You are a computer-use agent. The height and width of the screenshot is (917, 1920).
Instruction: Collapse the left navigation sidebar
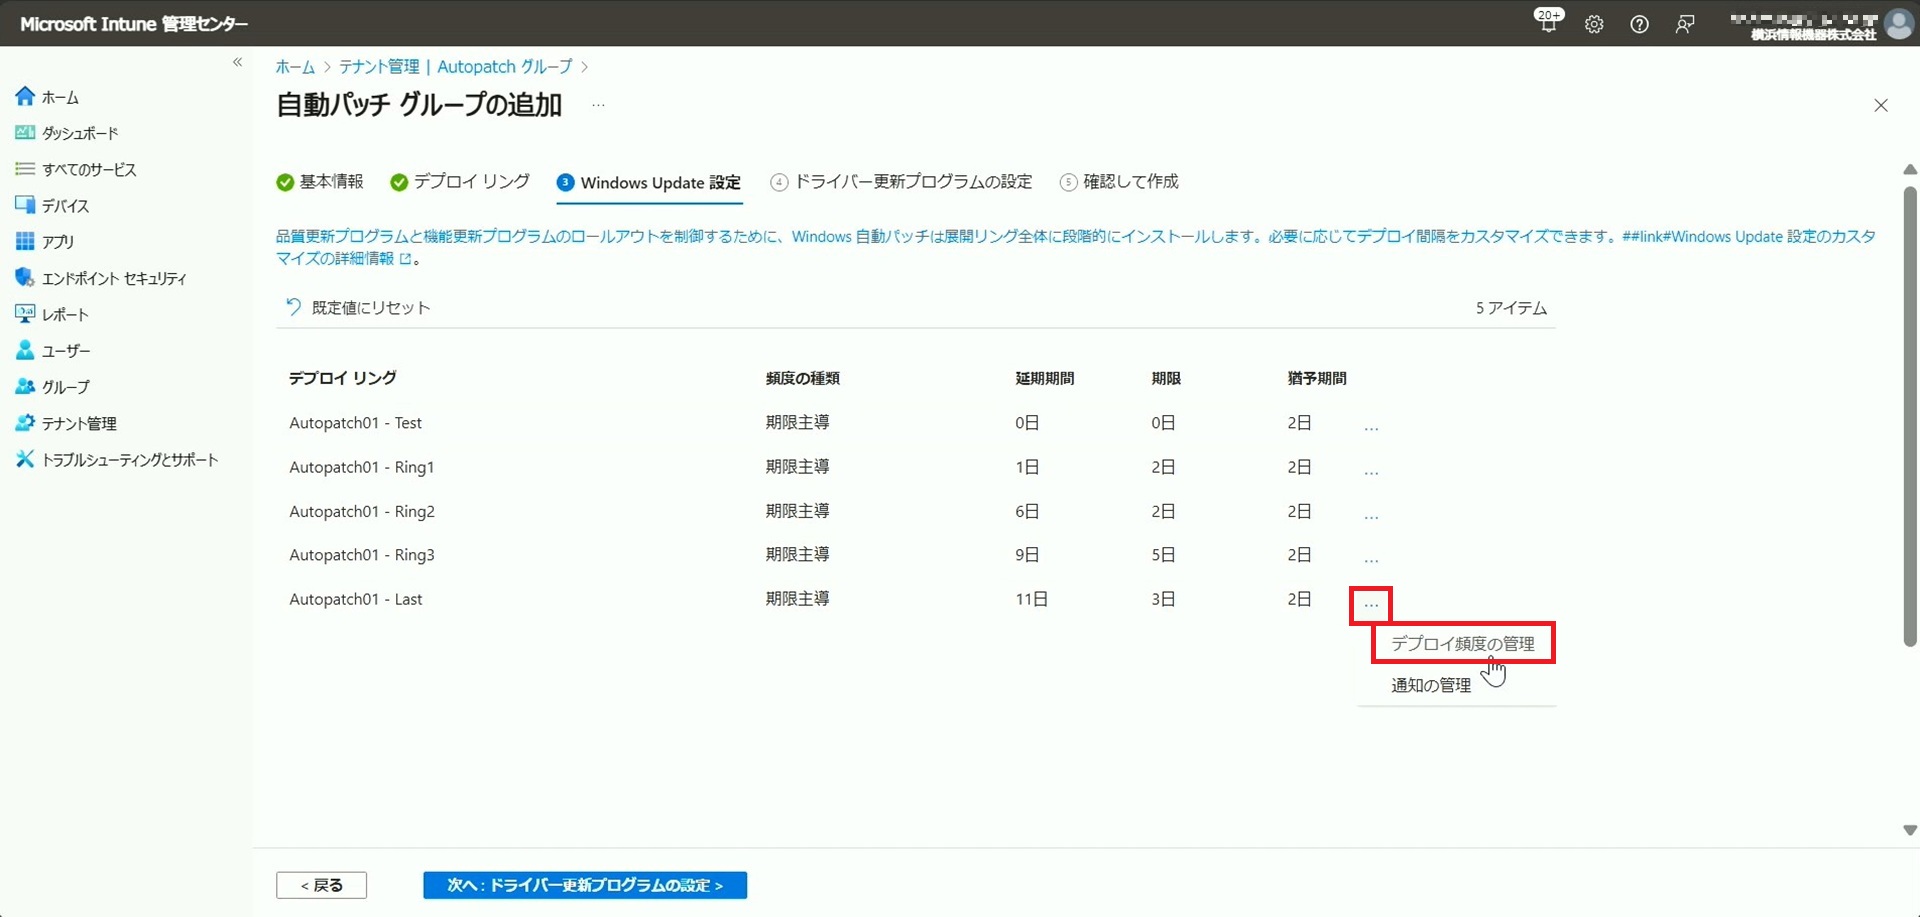pyautogui.click(x=237, y=62)
